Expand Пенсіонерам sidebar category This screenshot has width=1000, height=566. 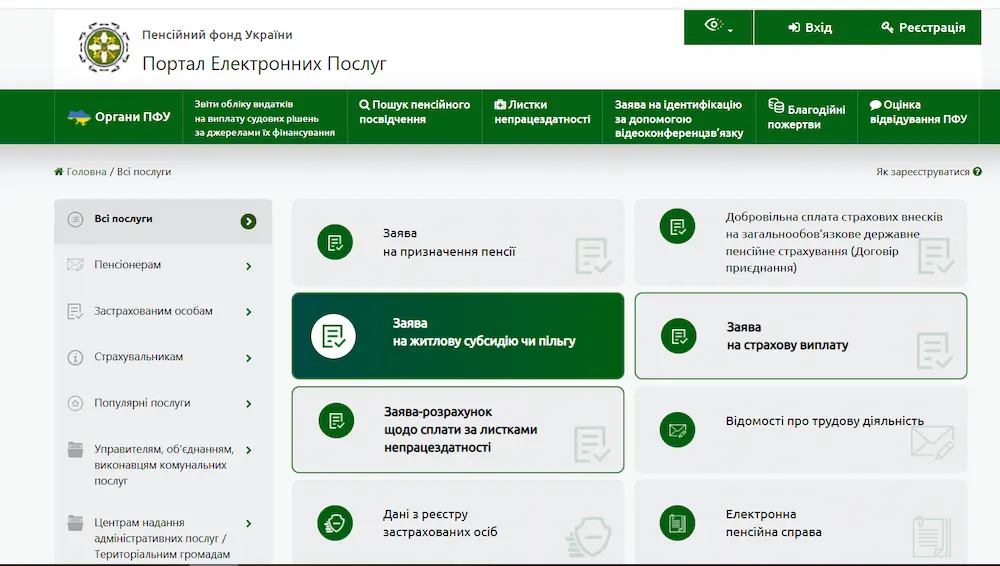[248, 266]
